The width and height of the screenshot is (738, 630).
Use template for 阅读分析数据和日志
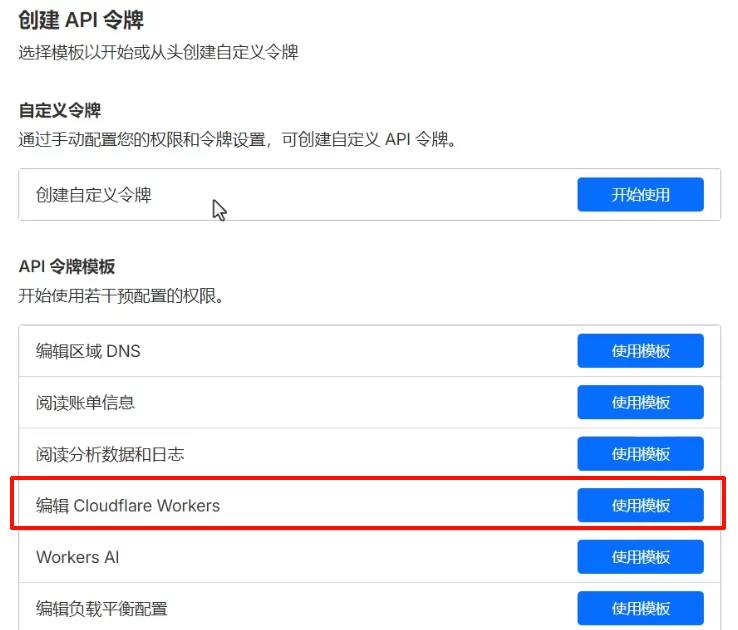click(x=640, y=454)
